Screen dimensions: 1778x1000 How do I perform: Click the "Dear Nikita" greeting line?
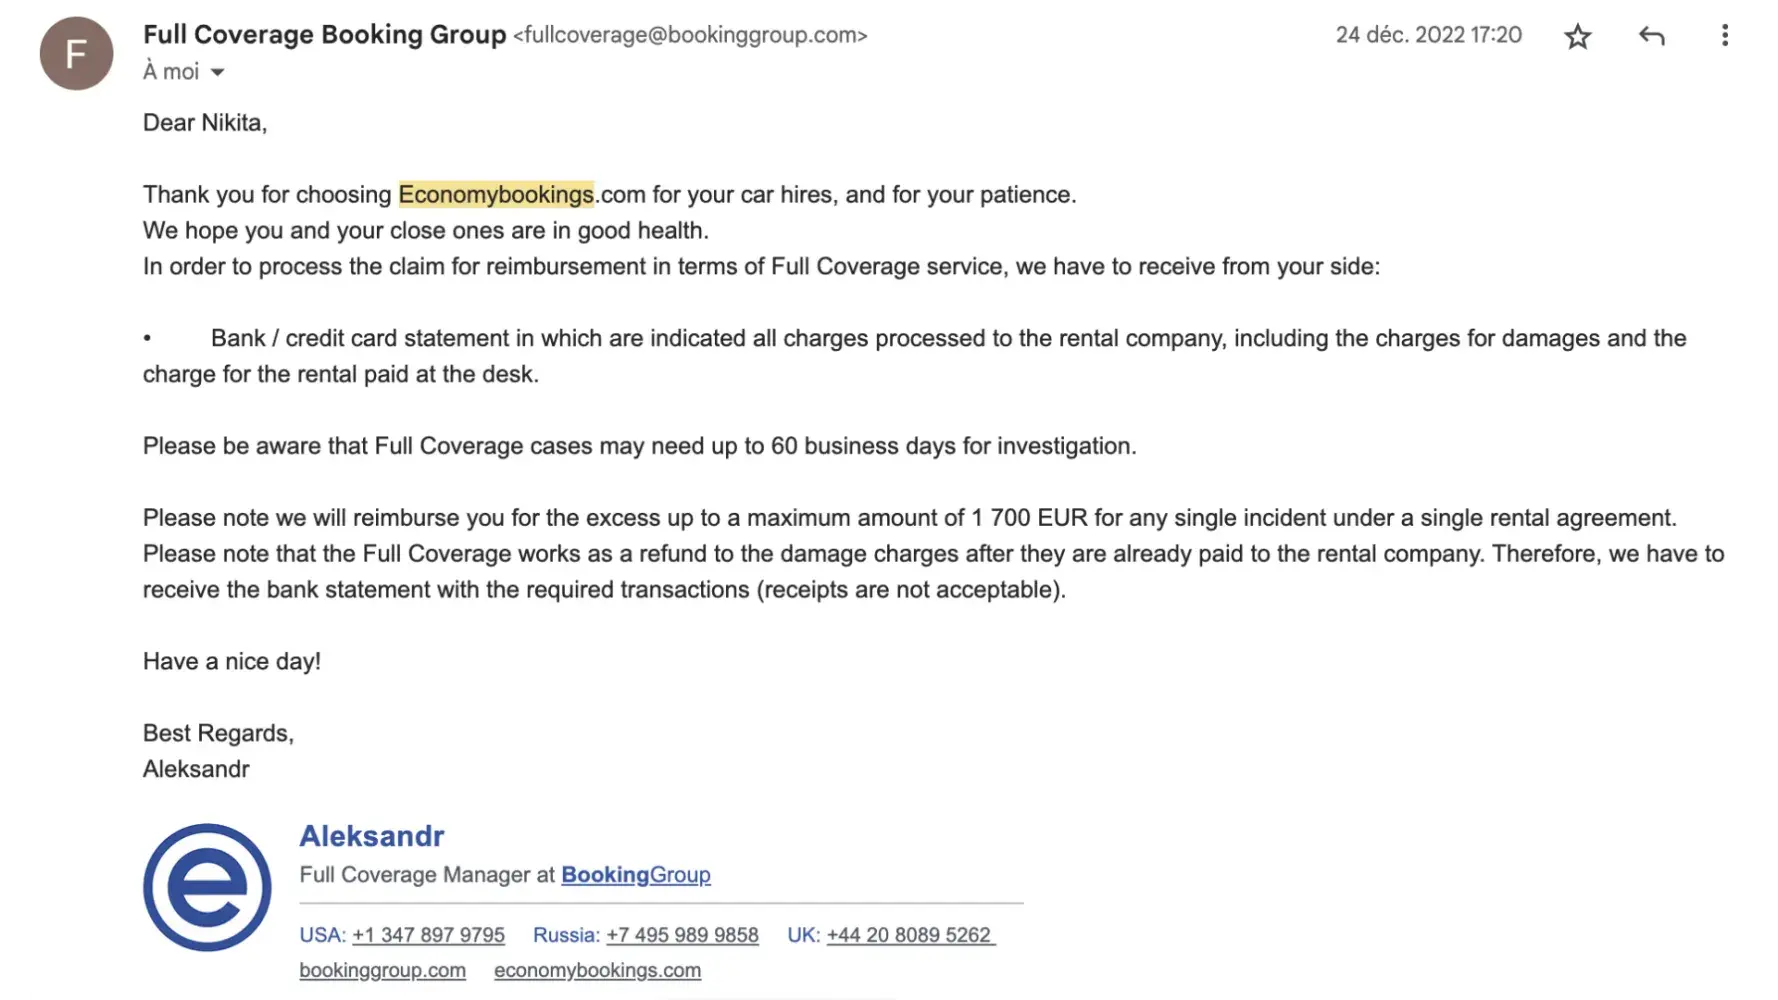[205, 123]
